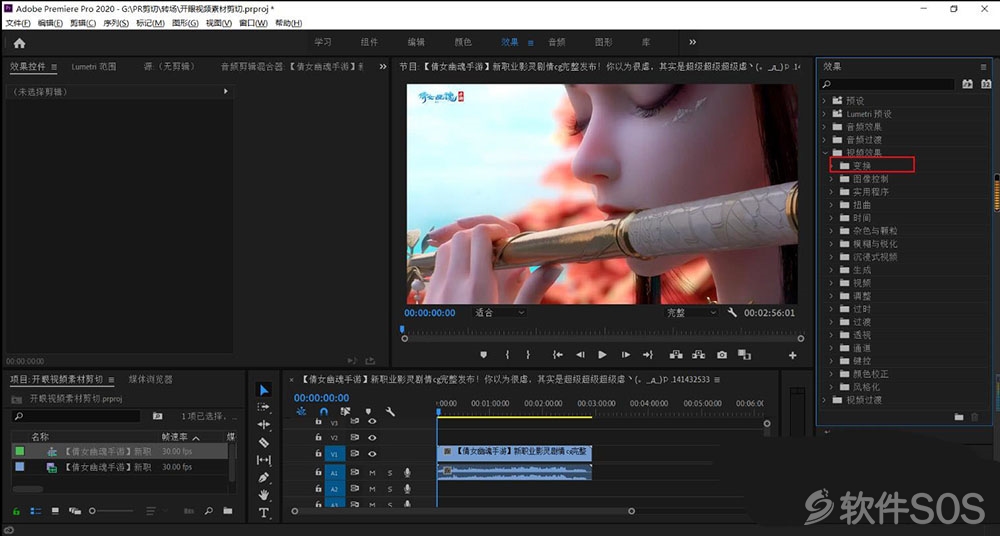Switch to the 媒体浏览器 tab
The width and height of the screenshot is (1000, 536).
(x=151, y=379)
